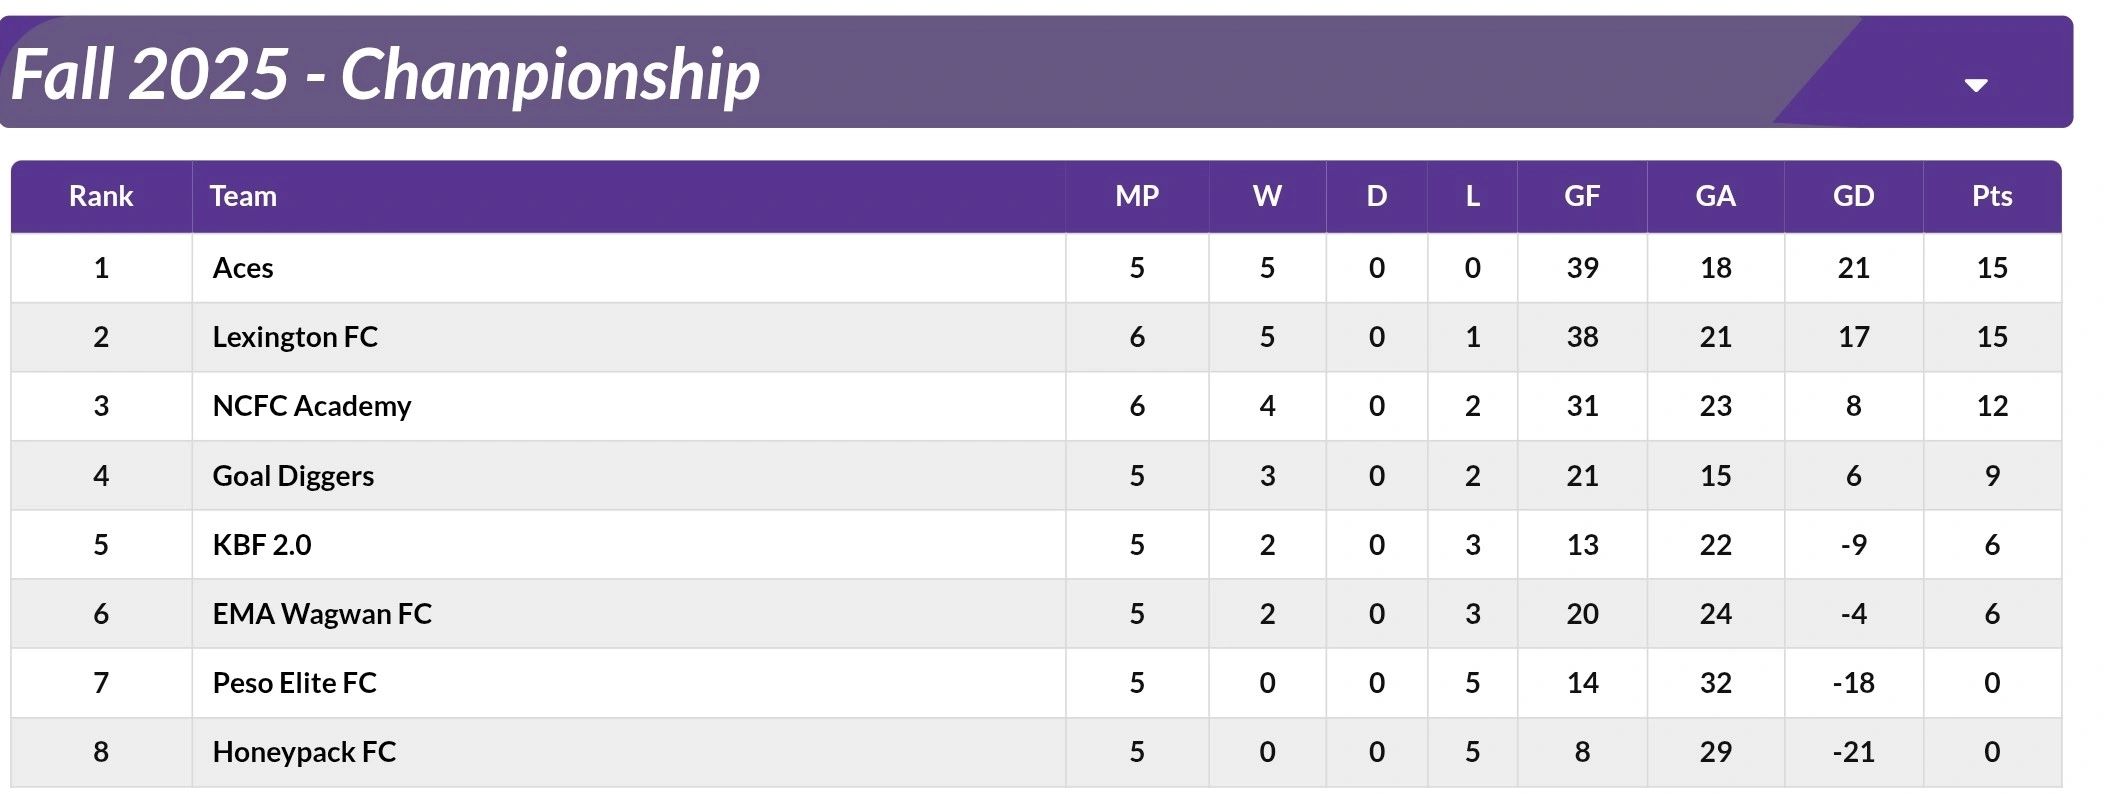Click Honeypack FC team name
Screen dimensions: 2110x794
tap(304, 752)
